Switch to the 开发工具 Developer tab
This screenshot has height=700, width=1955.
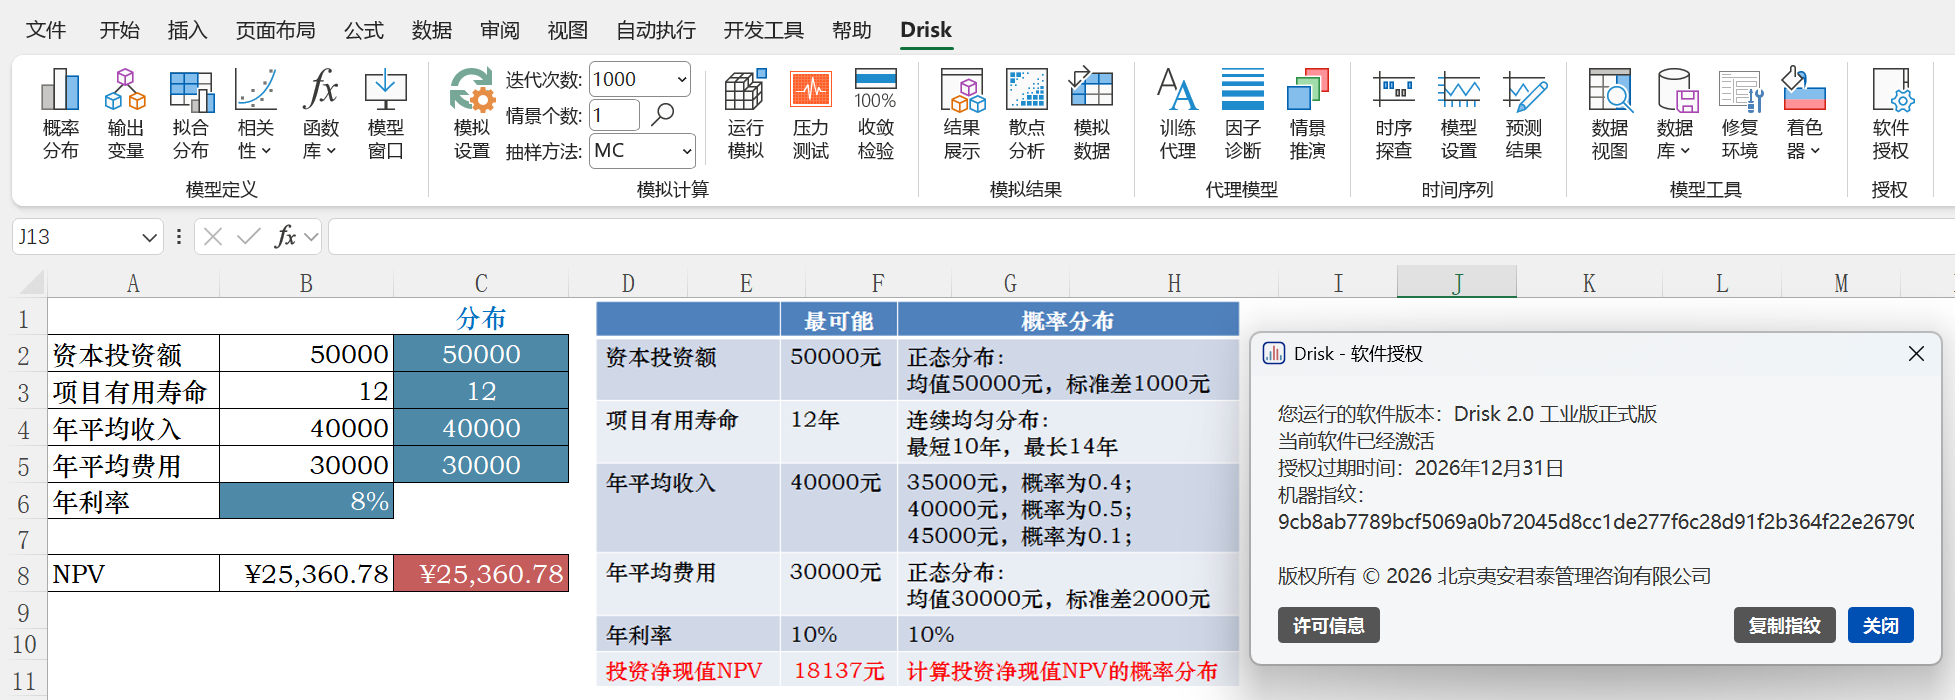[x=764, y=30]
